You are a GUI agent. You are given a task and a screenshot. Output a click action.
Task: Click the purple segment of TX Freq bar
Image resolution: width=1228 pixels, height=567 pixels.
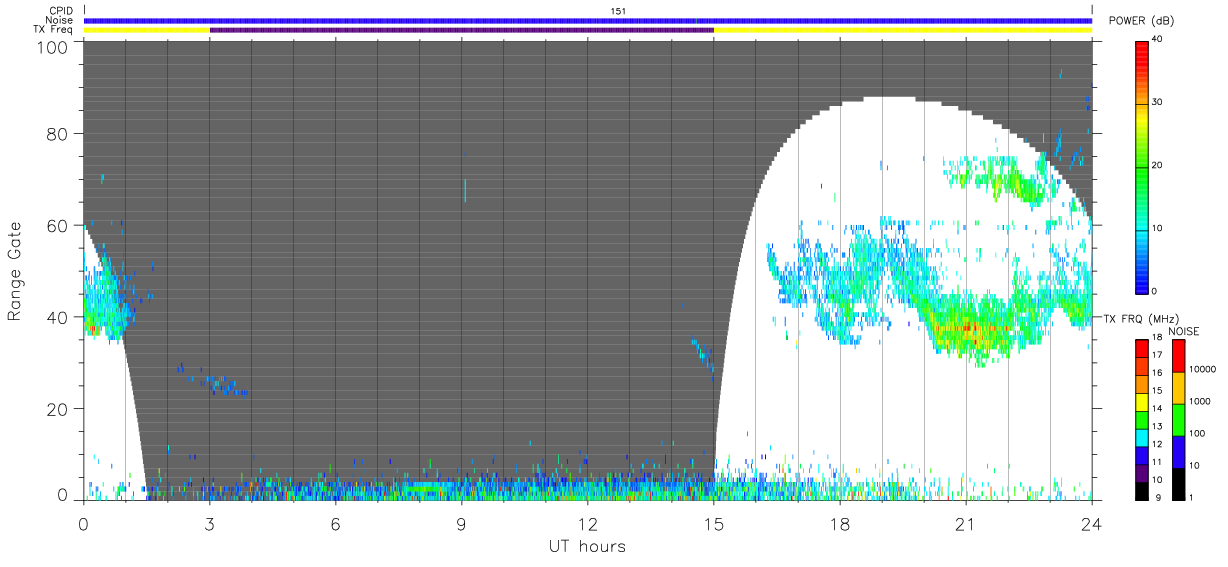pos(462,30)
